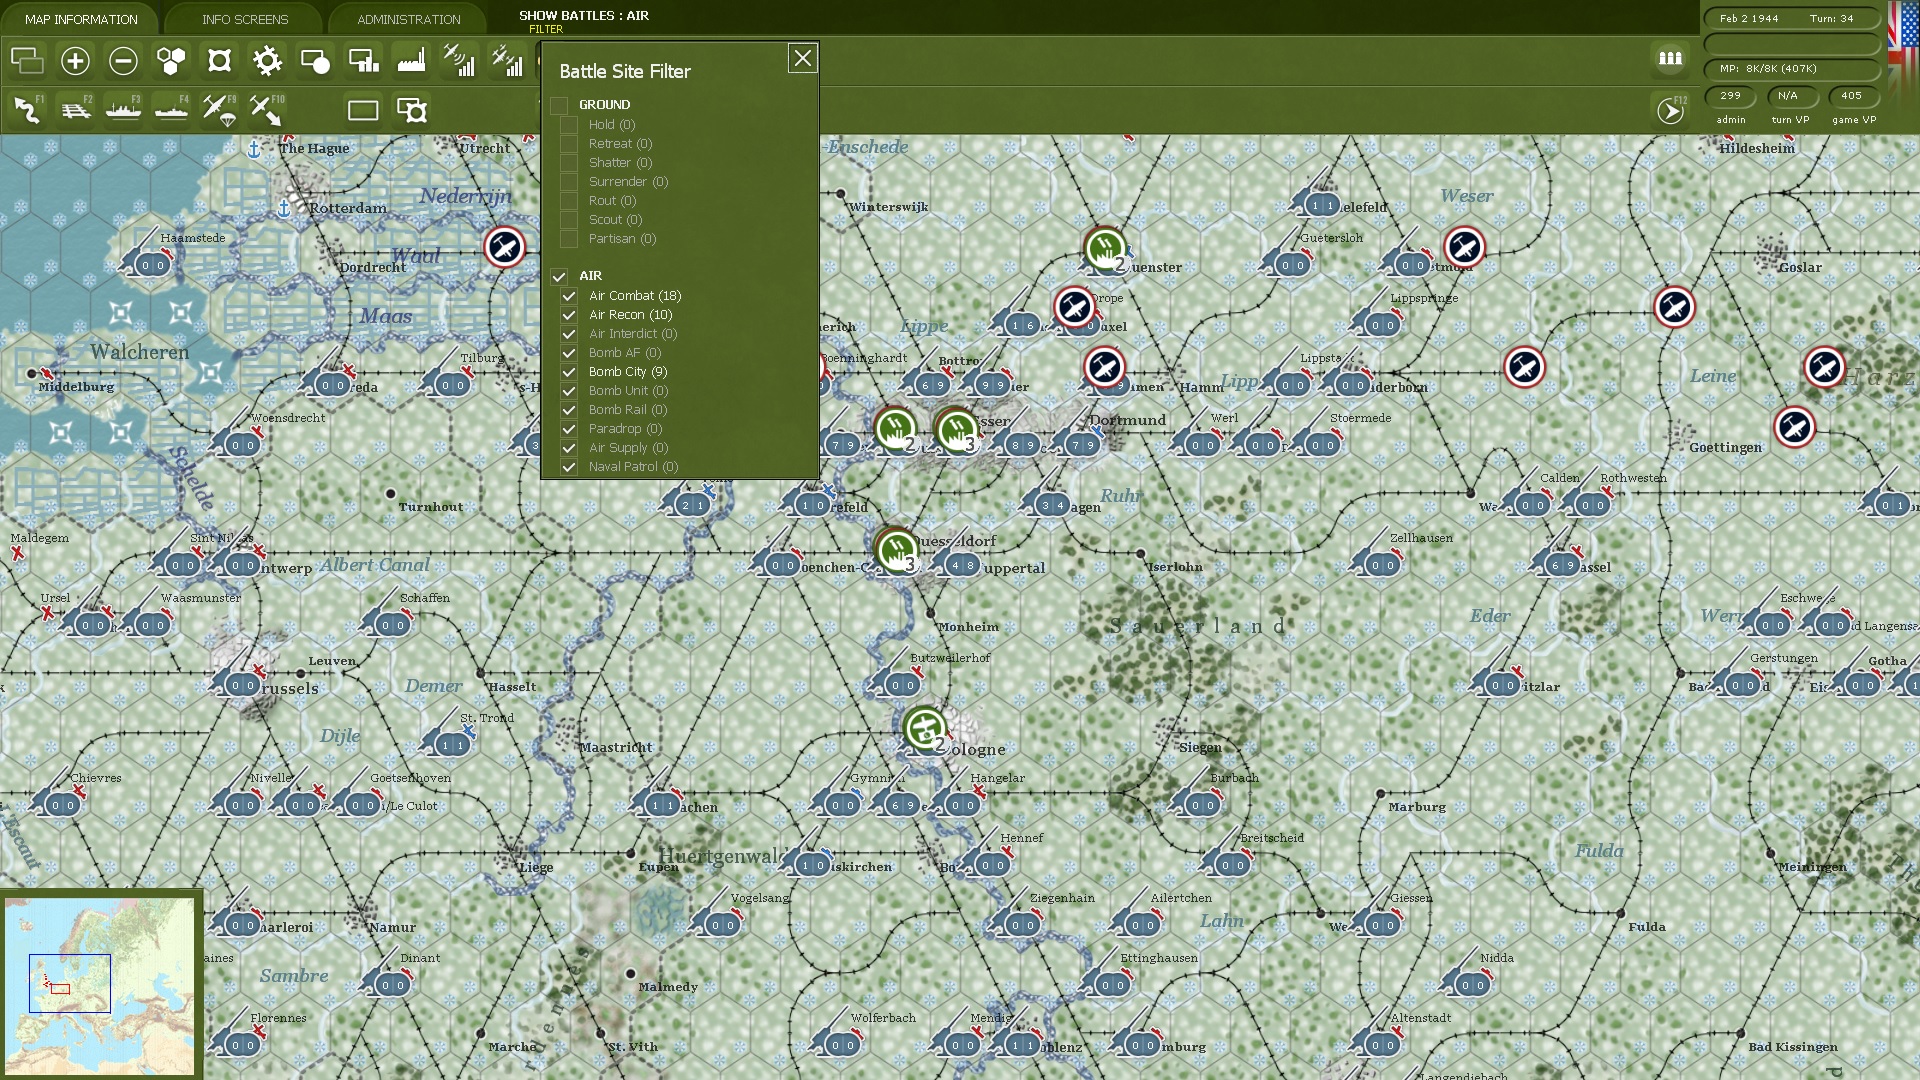This screenshot has width=1920, height=1080.
Task: Open the MAP INFORMATION tab
Action: point(81,19)
